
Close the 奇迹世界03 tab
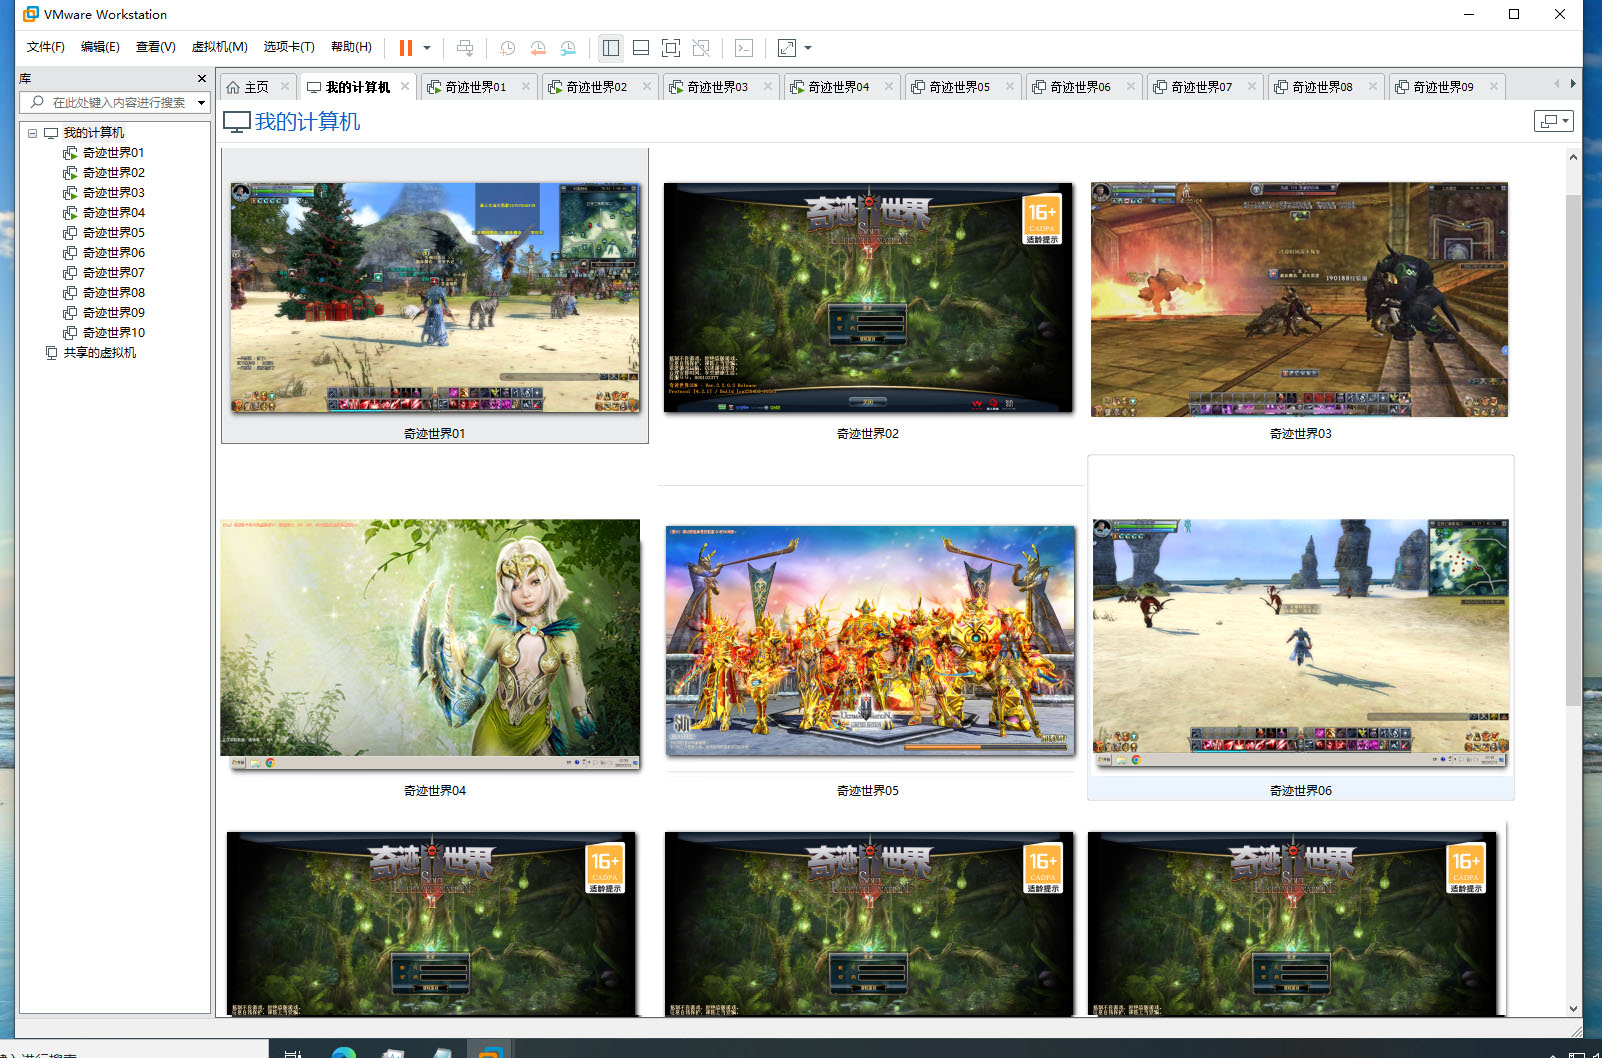pyautogui.click(x=768, y=86)
